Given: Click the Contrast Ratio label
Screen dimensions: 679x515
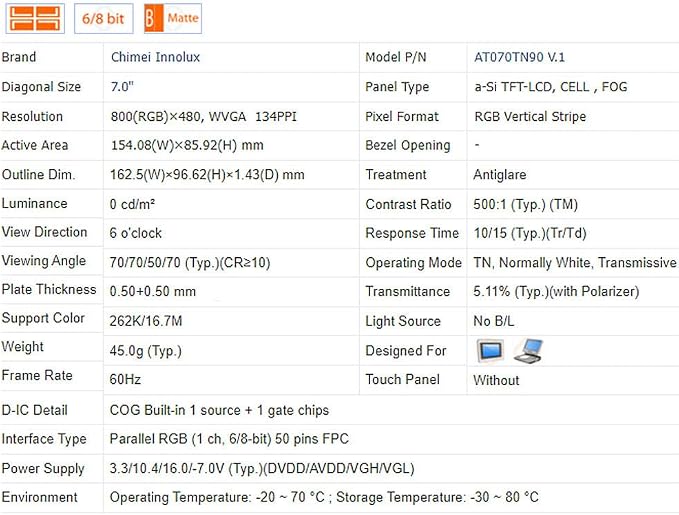Looking at the screenshot, I should click(x=408, y=204).
